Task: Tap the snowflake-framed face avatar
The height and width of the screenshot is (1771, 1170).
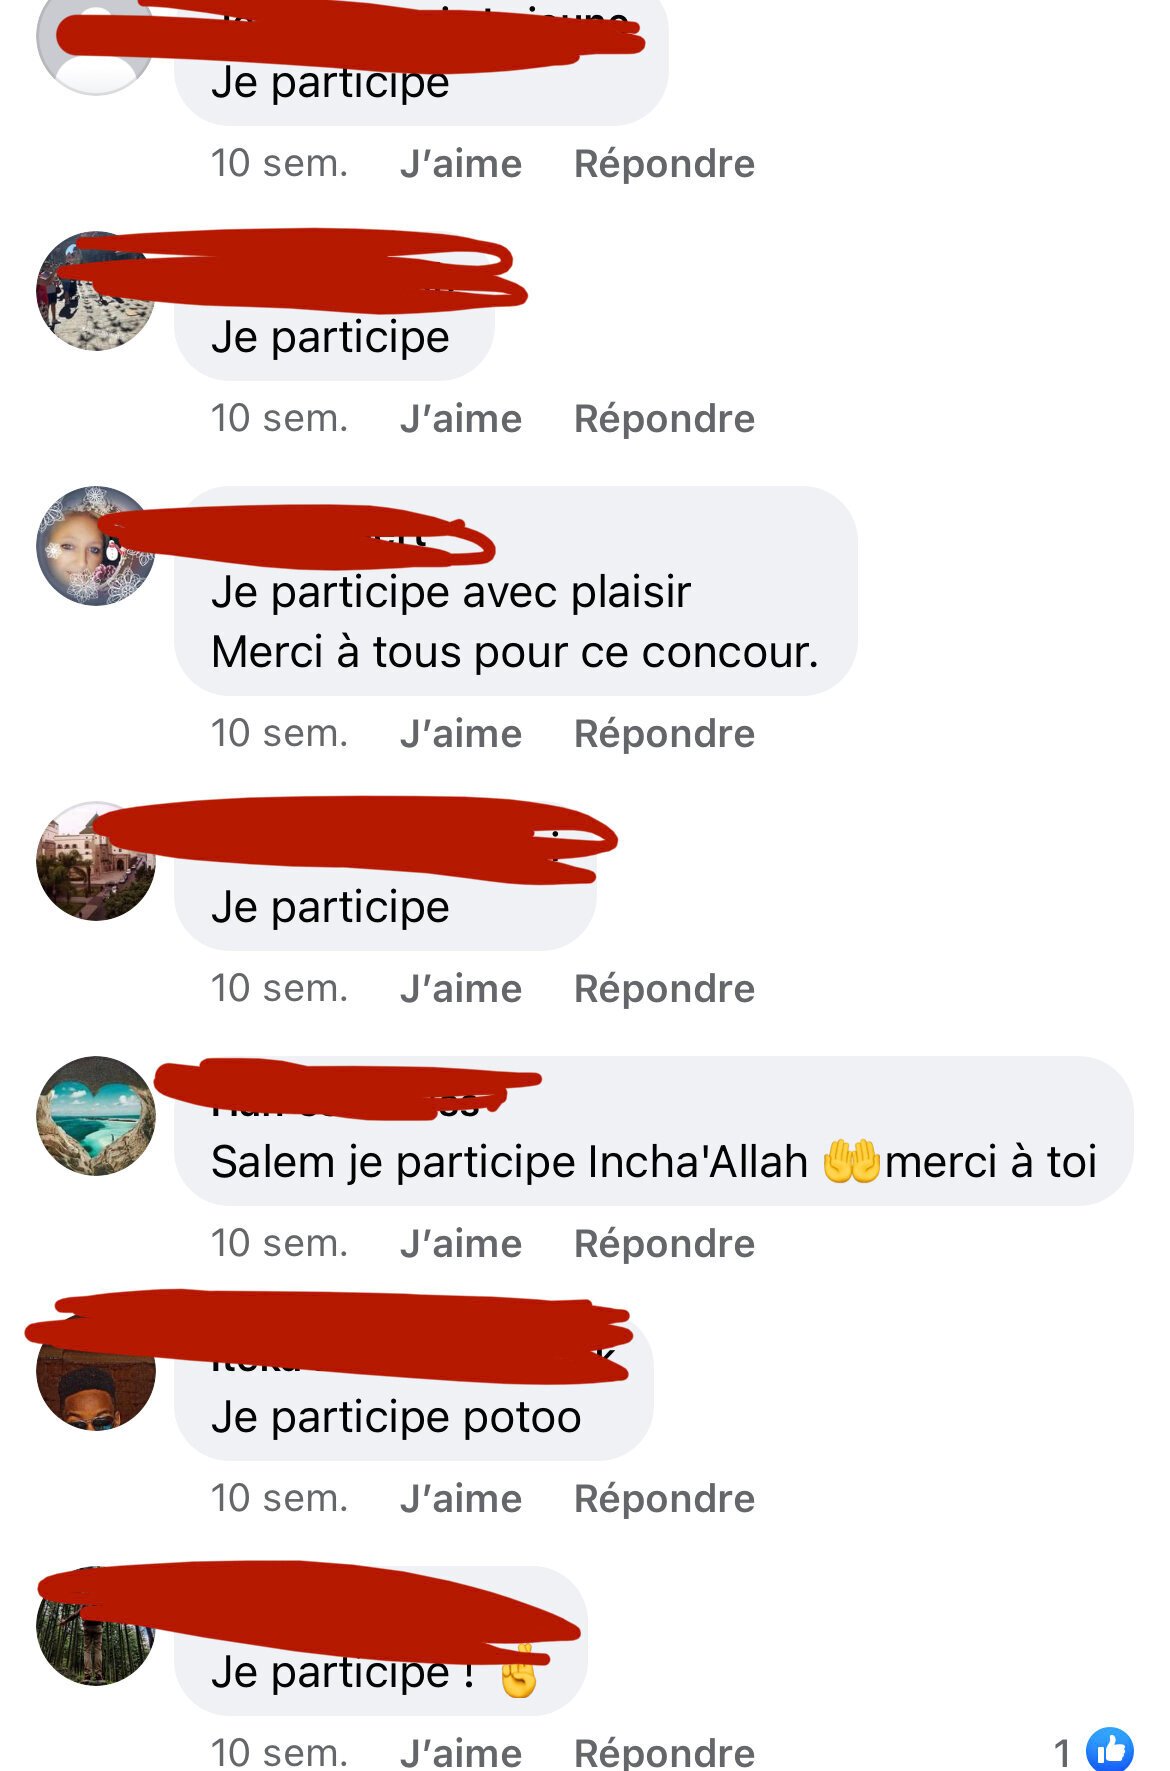Action: [96, 546]
